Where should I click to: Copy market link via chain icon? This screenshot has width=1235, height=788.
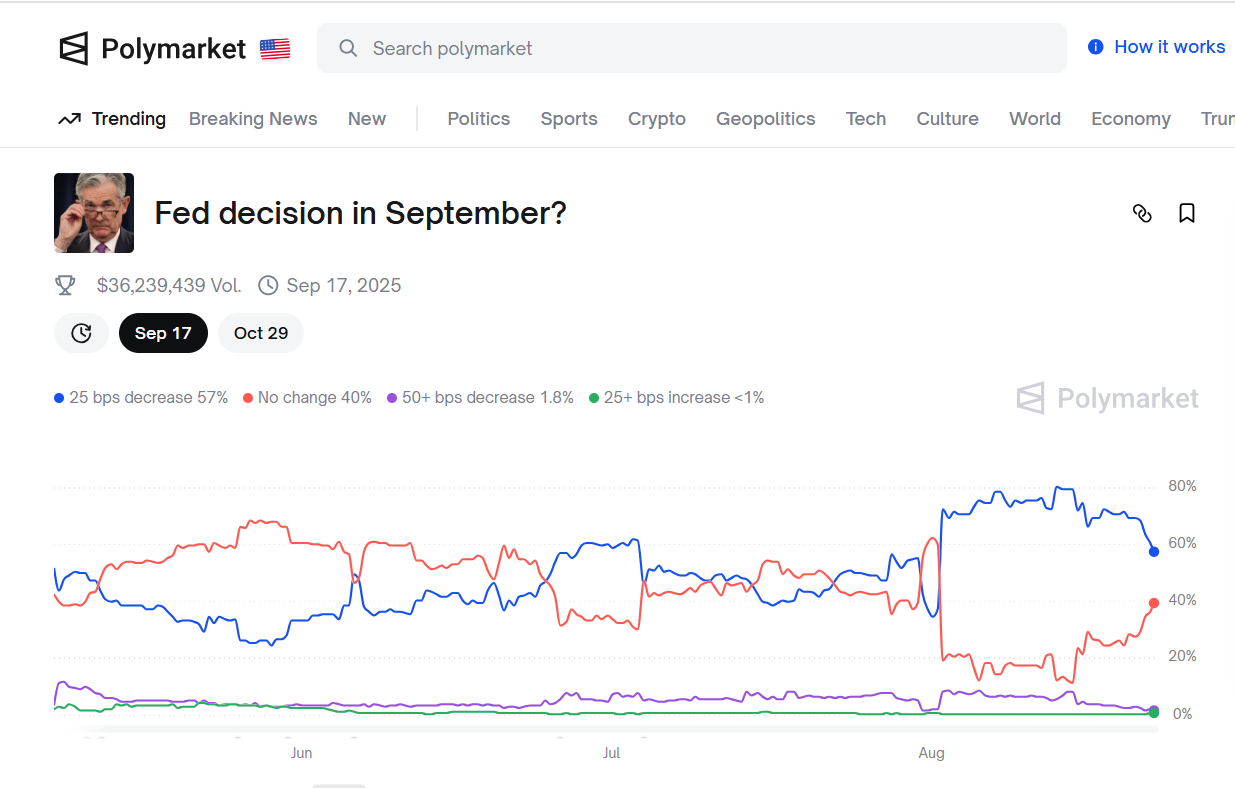[x=1142, y=213]
